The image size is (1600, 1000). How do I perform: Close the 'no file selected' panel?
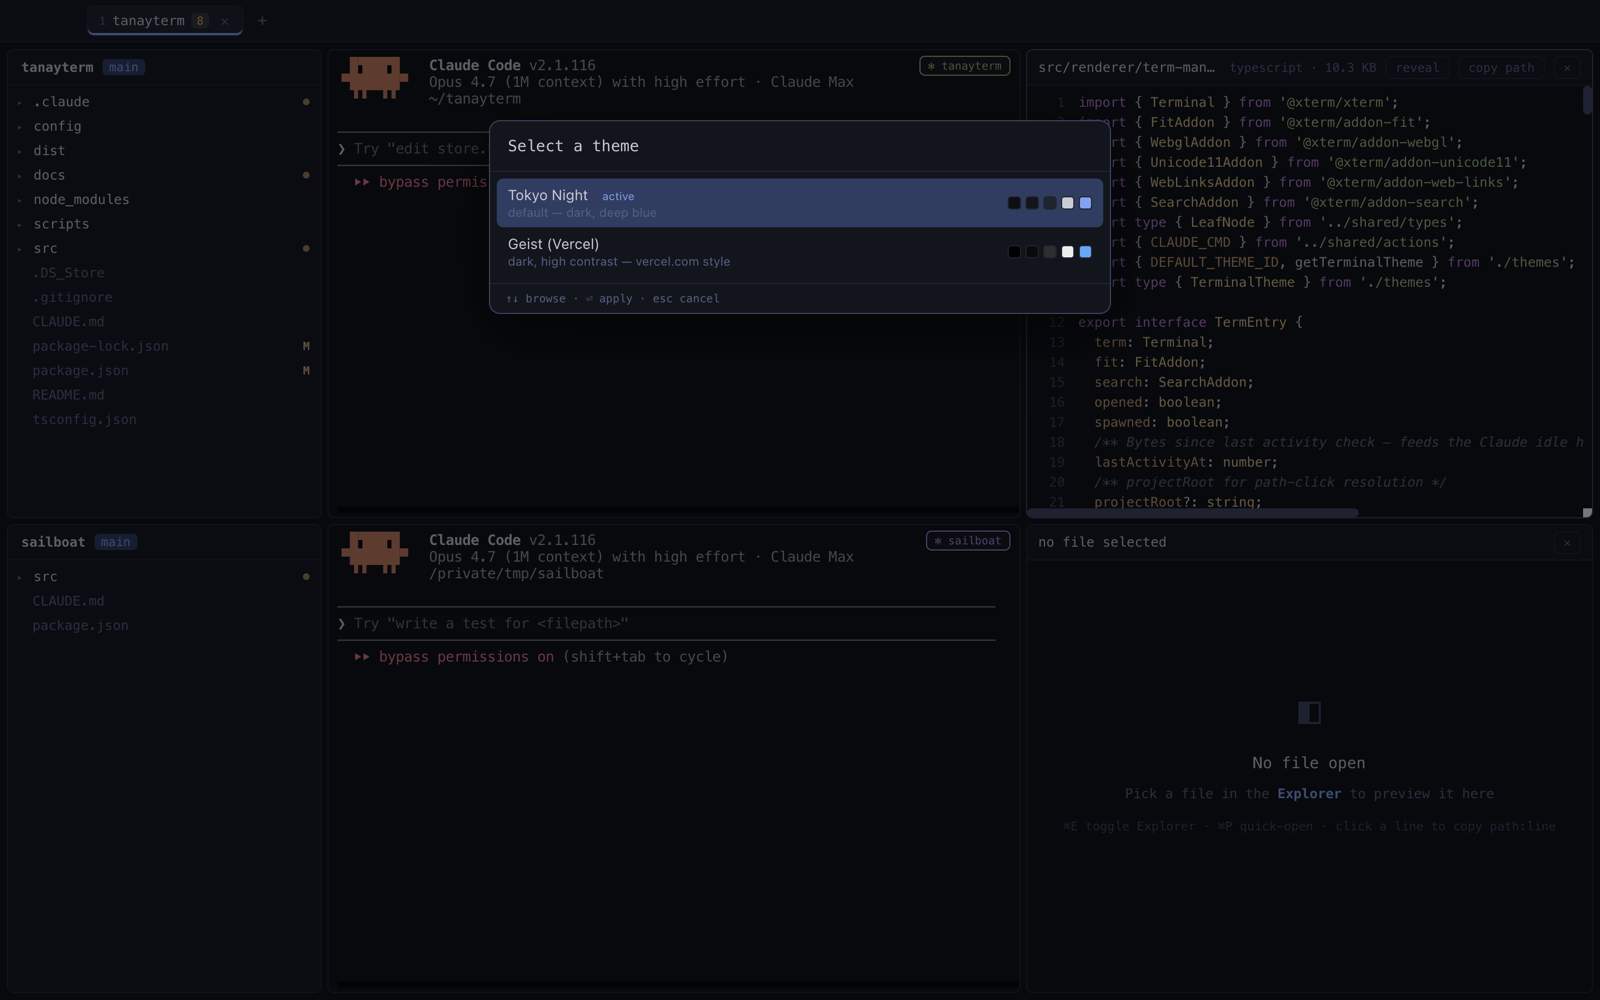point(1567,542)
